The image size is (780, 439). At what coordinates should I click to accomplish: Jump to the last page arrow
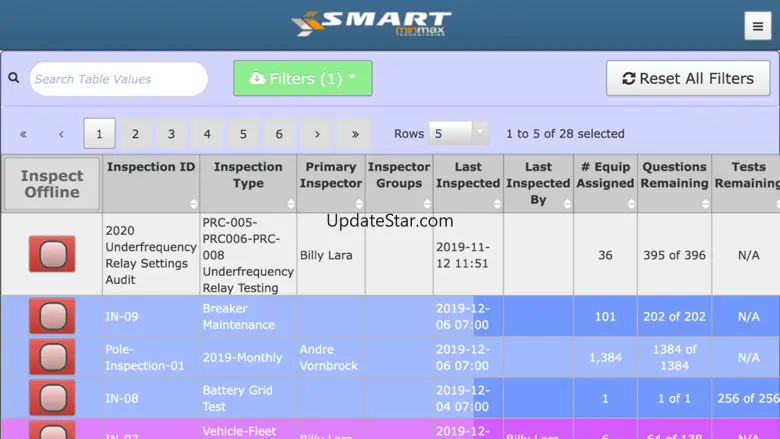point(354,134)
